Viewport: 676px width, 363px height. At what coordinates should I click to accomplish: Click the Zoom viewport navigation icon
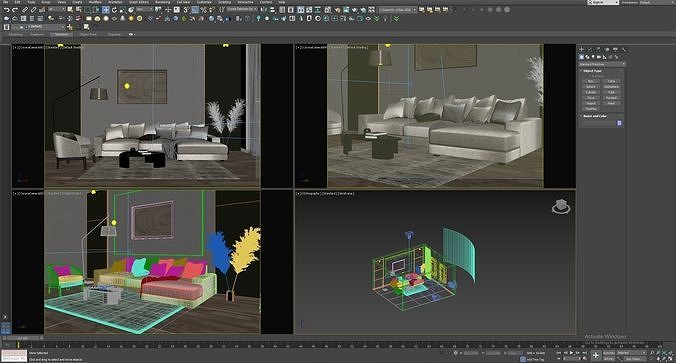[651, 352]
